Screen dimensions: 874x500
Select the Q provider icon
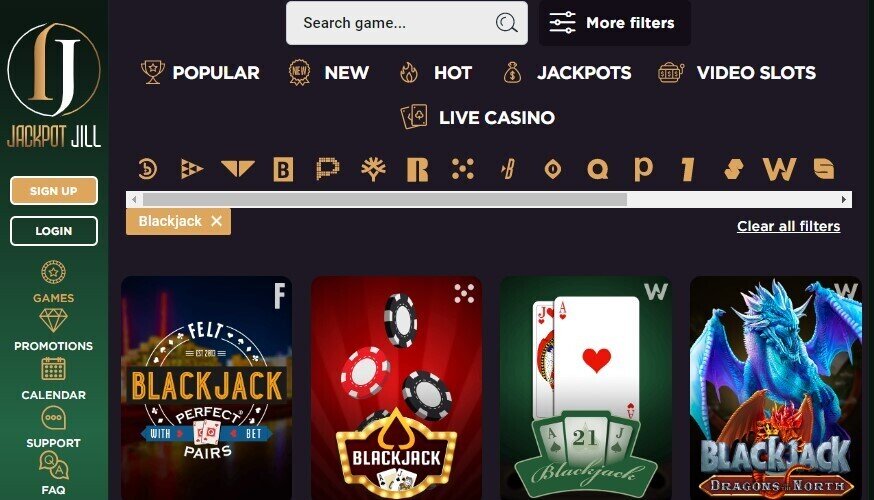click(x=598, y=169)
